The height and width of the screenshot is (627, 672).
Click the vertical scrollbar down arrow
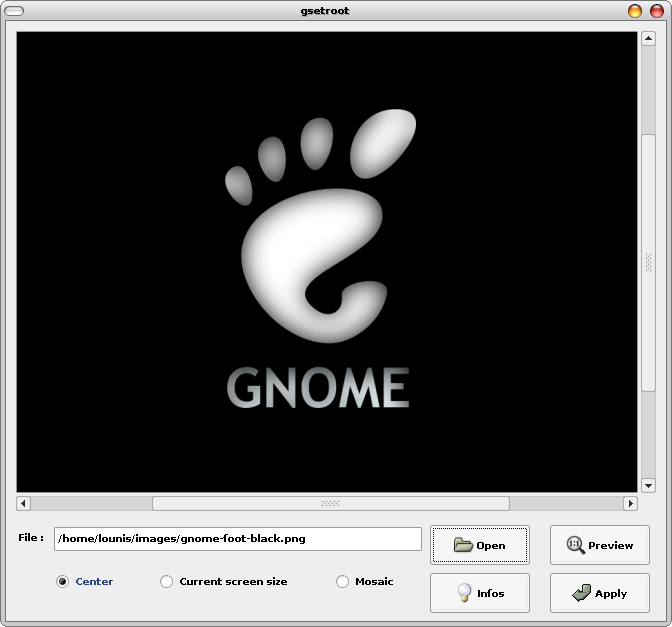(x=648, y=486)
